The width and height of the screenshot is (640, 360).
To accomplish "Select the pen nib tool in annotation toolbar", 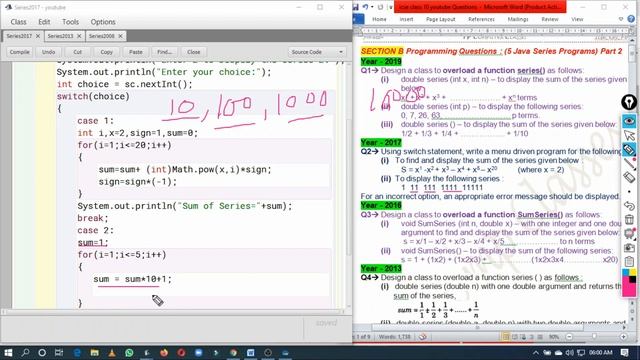I will point(629,102).
